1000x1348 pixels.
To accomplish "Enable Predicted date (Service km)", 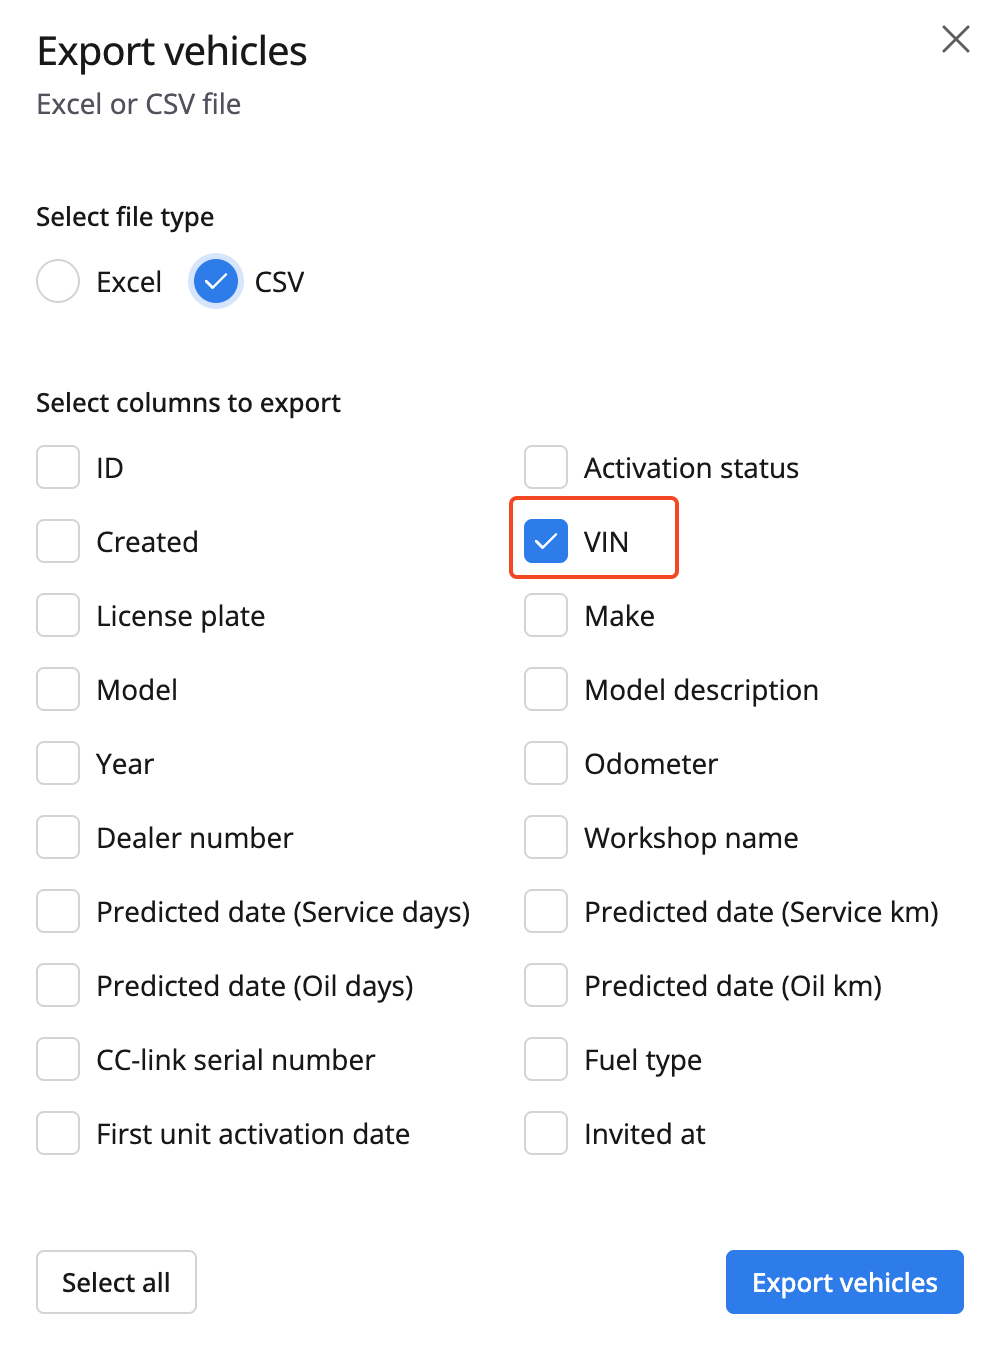I will point(546,912).
